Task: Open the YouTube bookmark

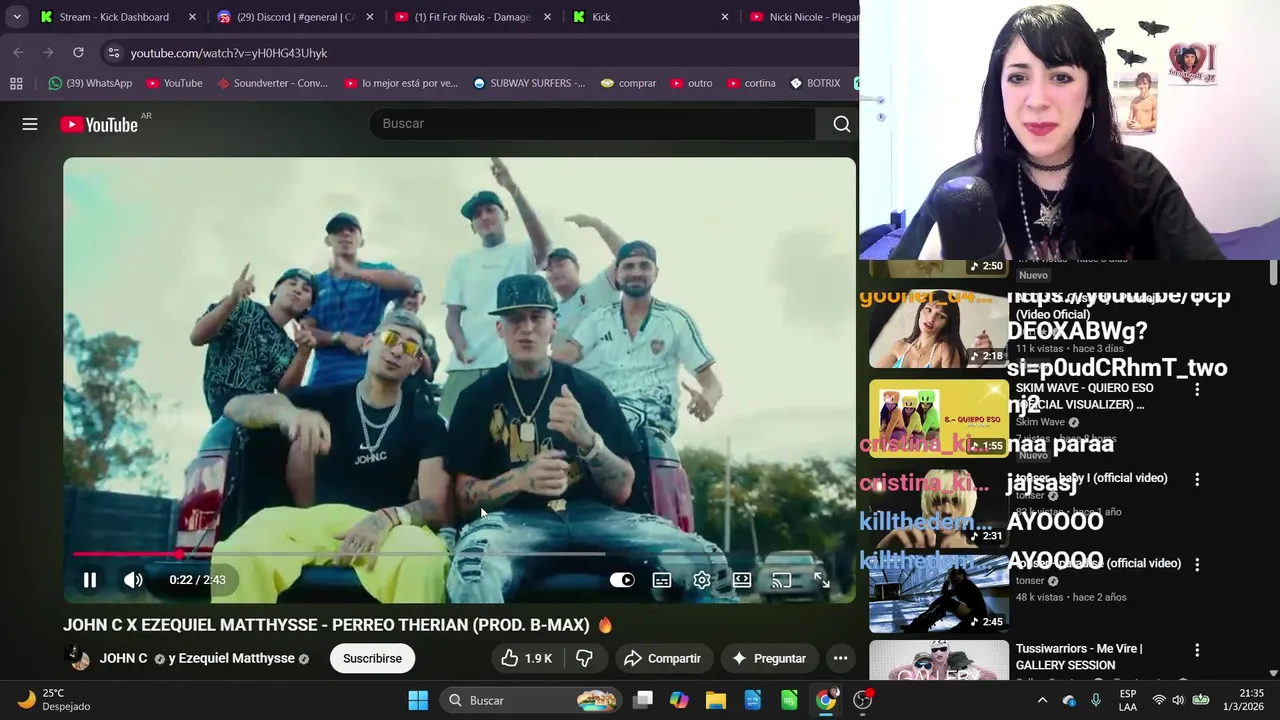Action: (x=174, y=83)
